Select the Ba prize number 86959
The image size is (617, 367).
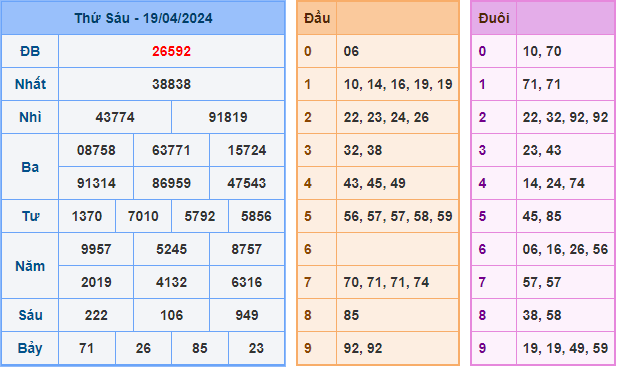[172, 183]
